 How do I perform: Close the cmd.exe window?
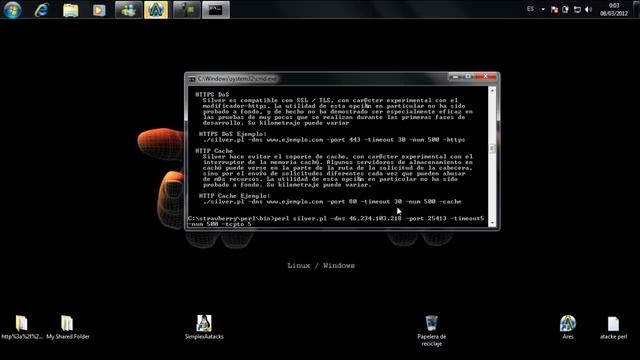coord(485,76)
